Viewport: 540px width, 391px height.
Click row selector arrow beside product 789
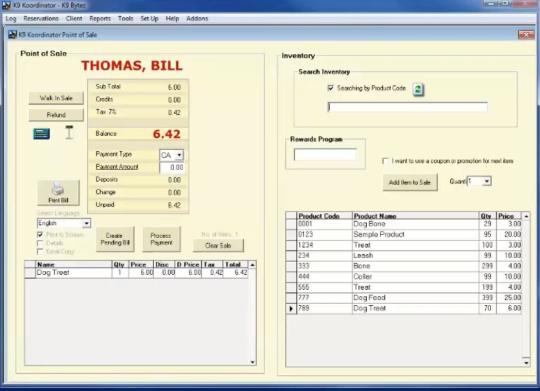291,309
